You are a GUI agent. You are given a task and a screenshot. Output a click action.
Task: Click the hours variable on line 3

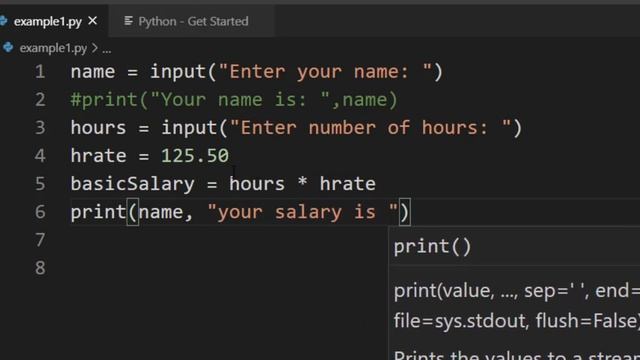pyautogui.click(x=98, y=128)
